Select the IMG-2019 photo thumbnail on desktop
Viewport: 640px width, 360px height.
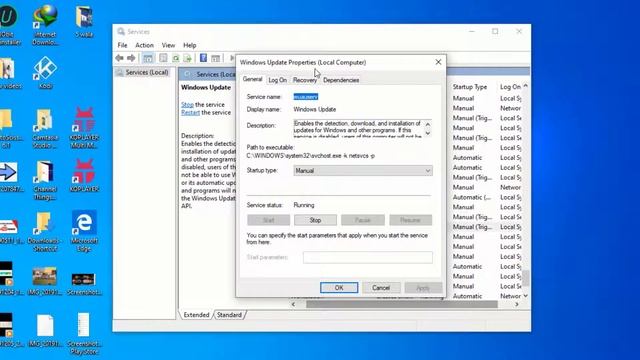coord(45,280)
